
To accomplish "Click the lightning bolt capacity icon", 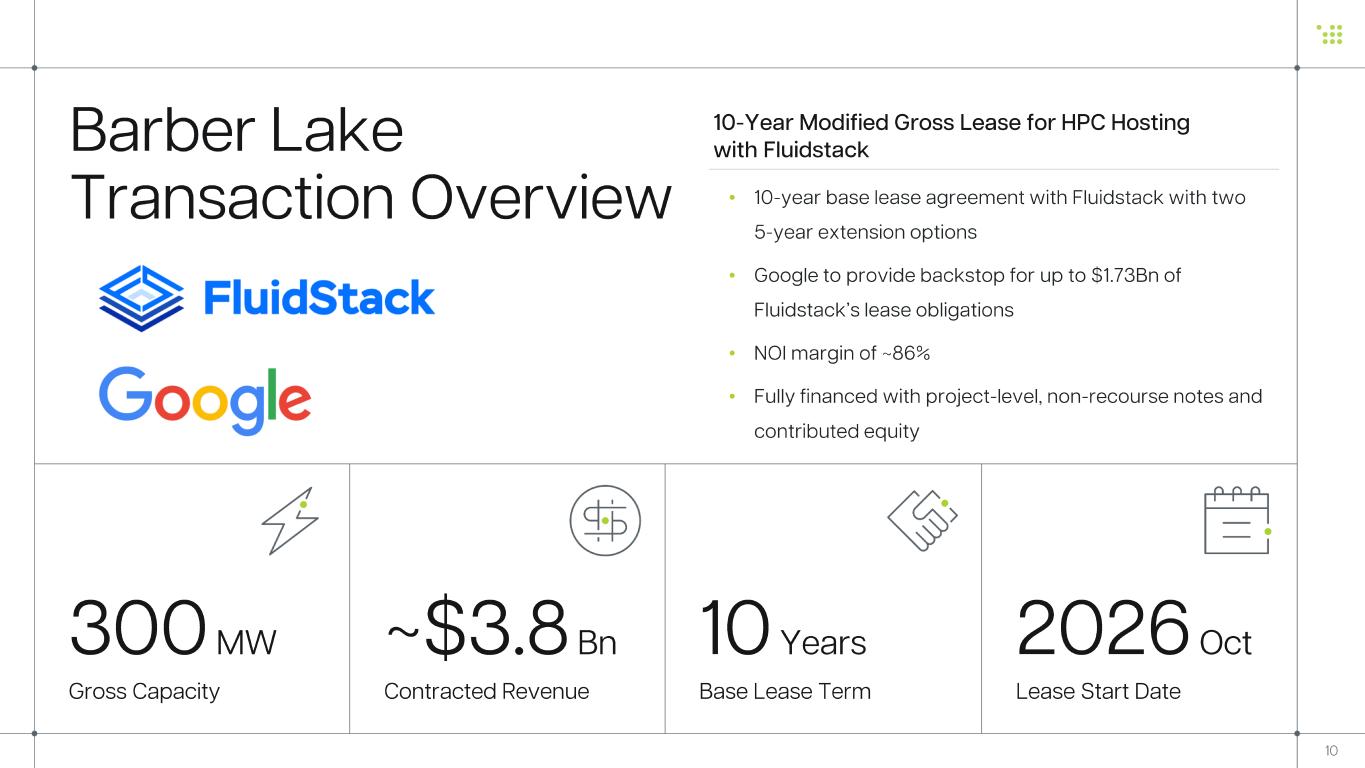I will (290, 520).
